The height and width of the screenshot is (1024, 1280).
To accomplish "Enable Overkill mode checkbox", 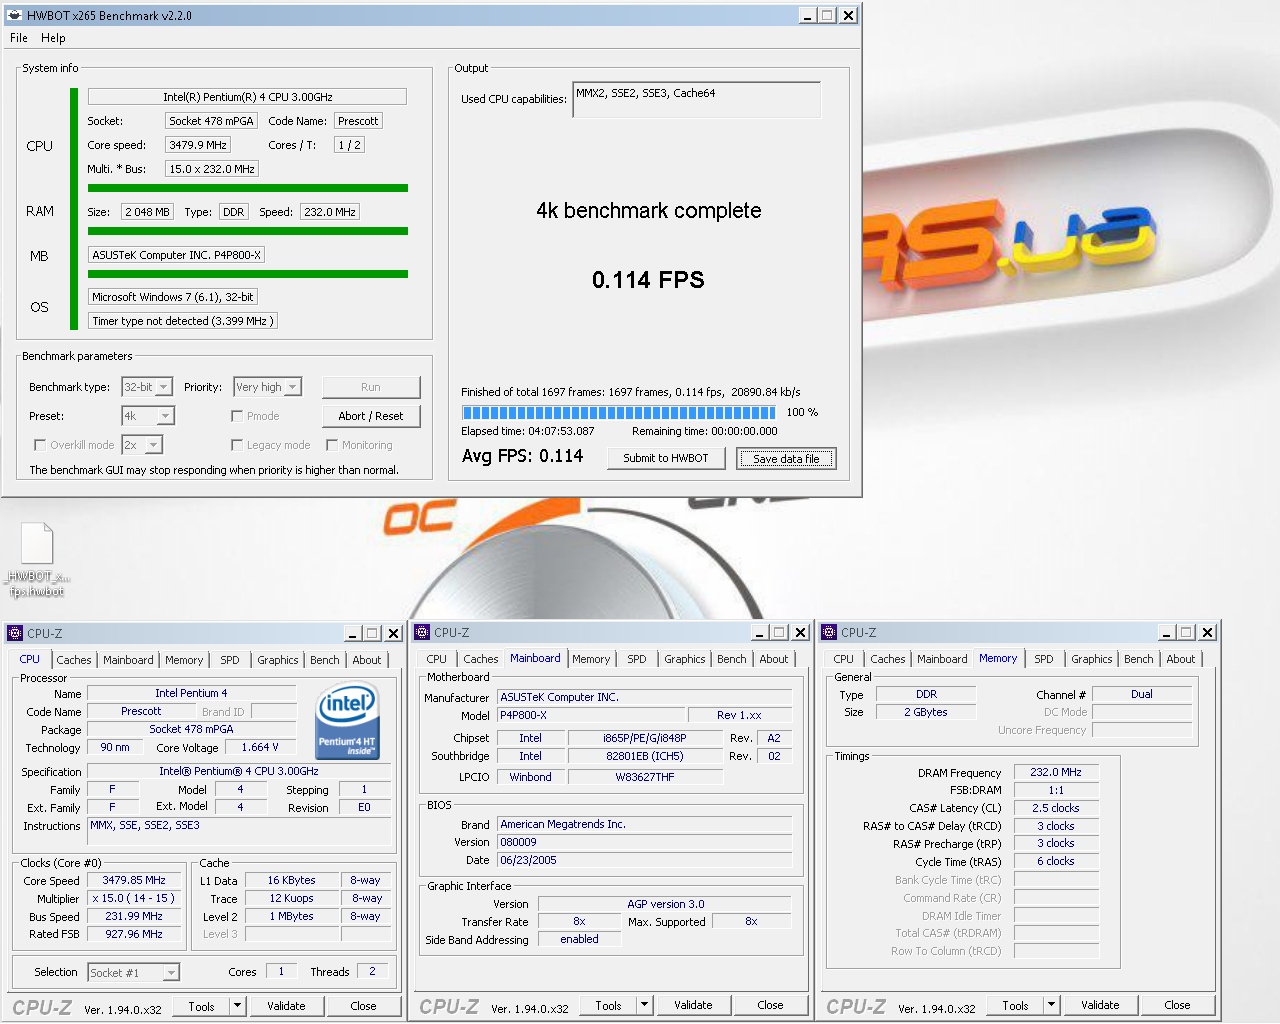I will tap(40, 445).
